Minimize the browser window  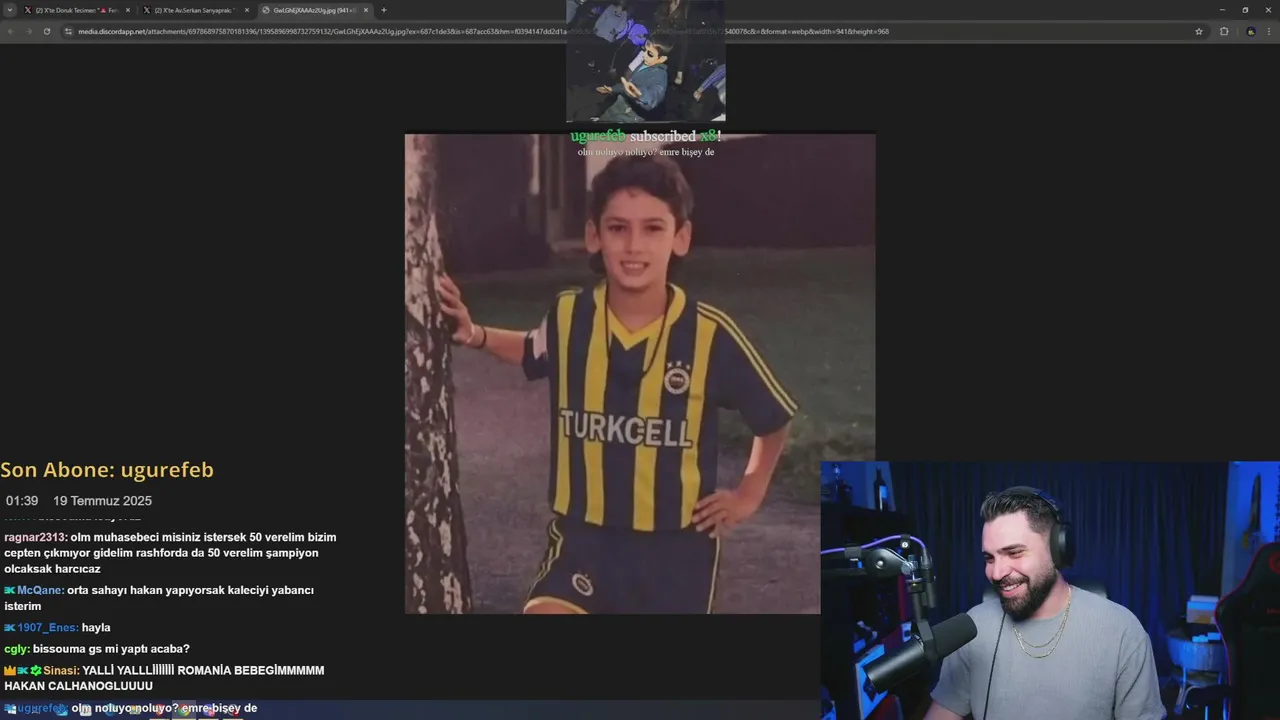pyautogui.click(x=1222, y=10)
